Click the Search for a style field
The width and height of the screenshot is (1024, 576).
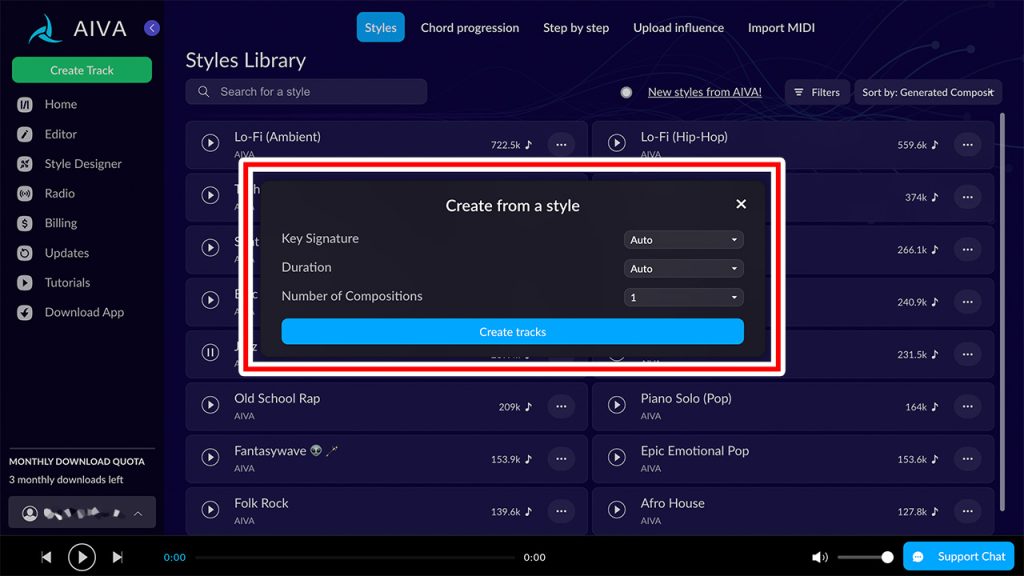coord(306,92)
